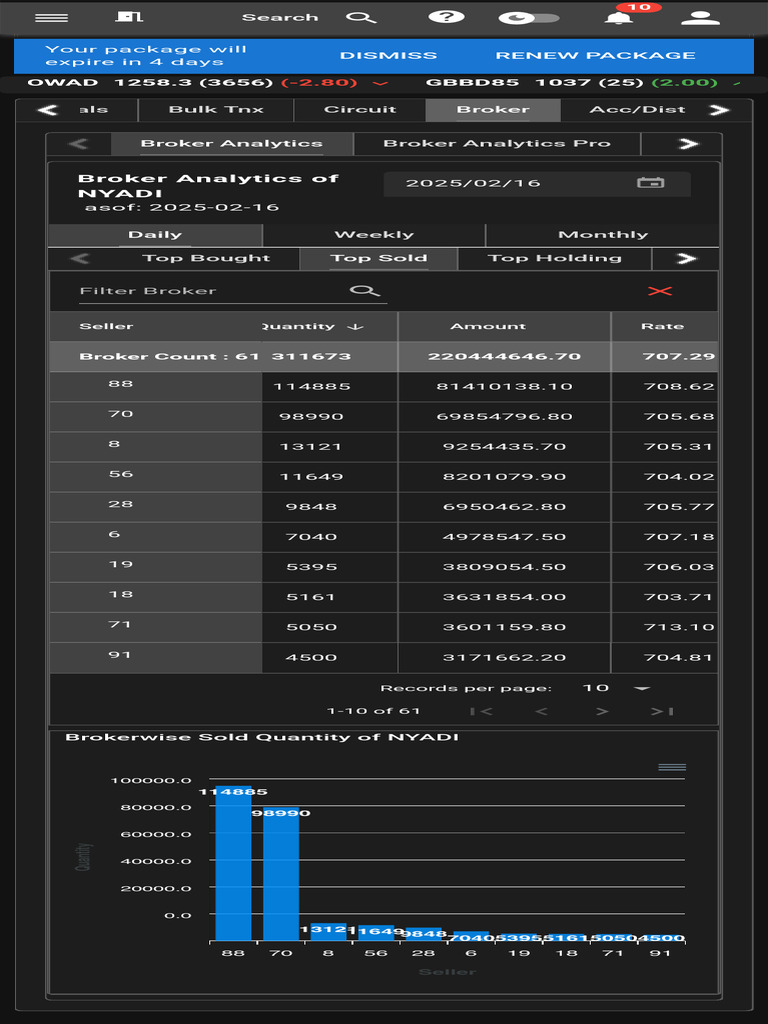Viewport: 768px width, 1024px height.
Task: Go to first page of records
Action: click(481, 711)
